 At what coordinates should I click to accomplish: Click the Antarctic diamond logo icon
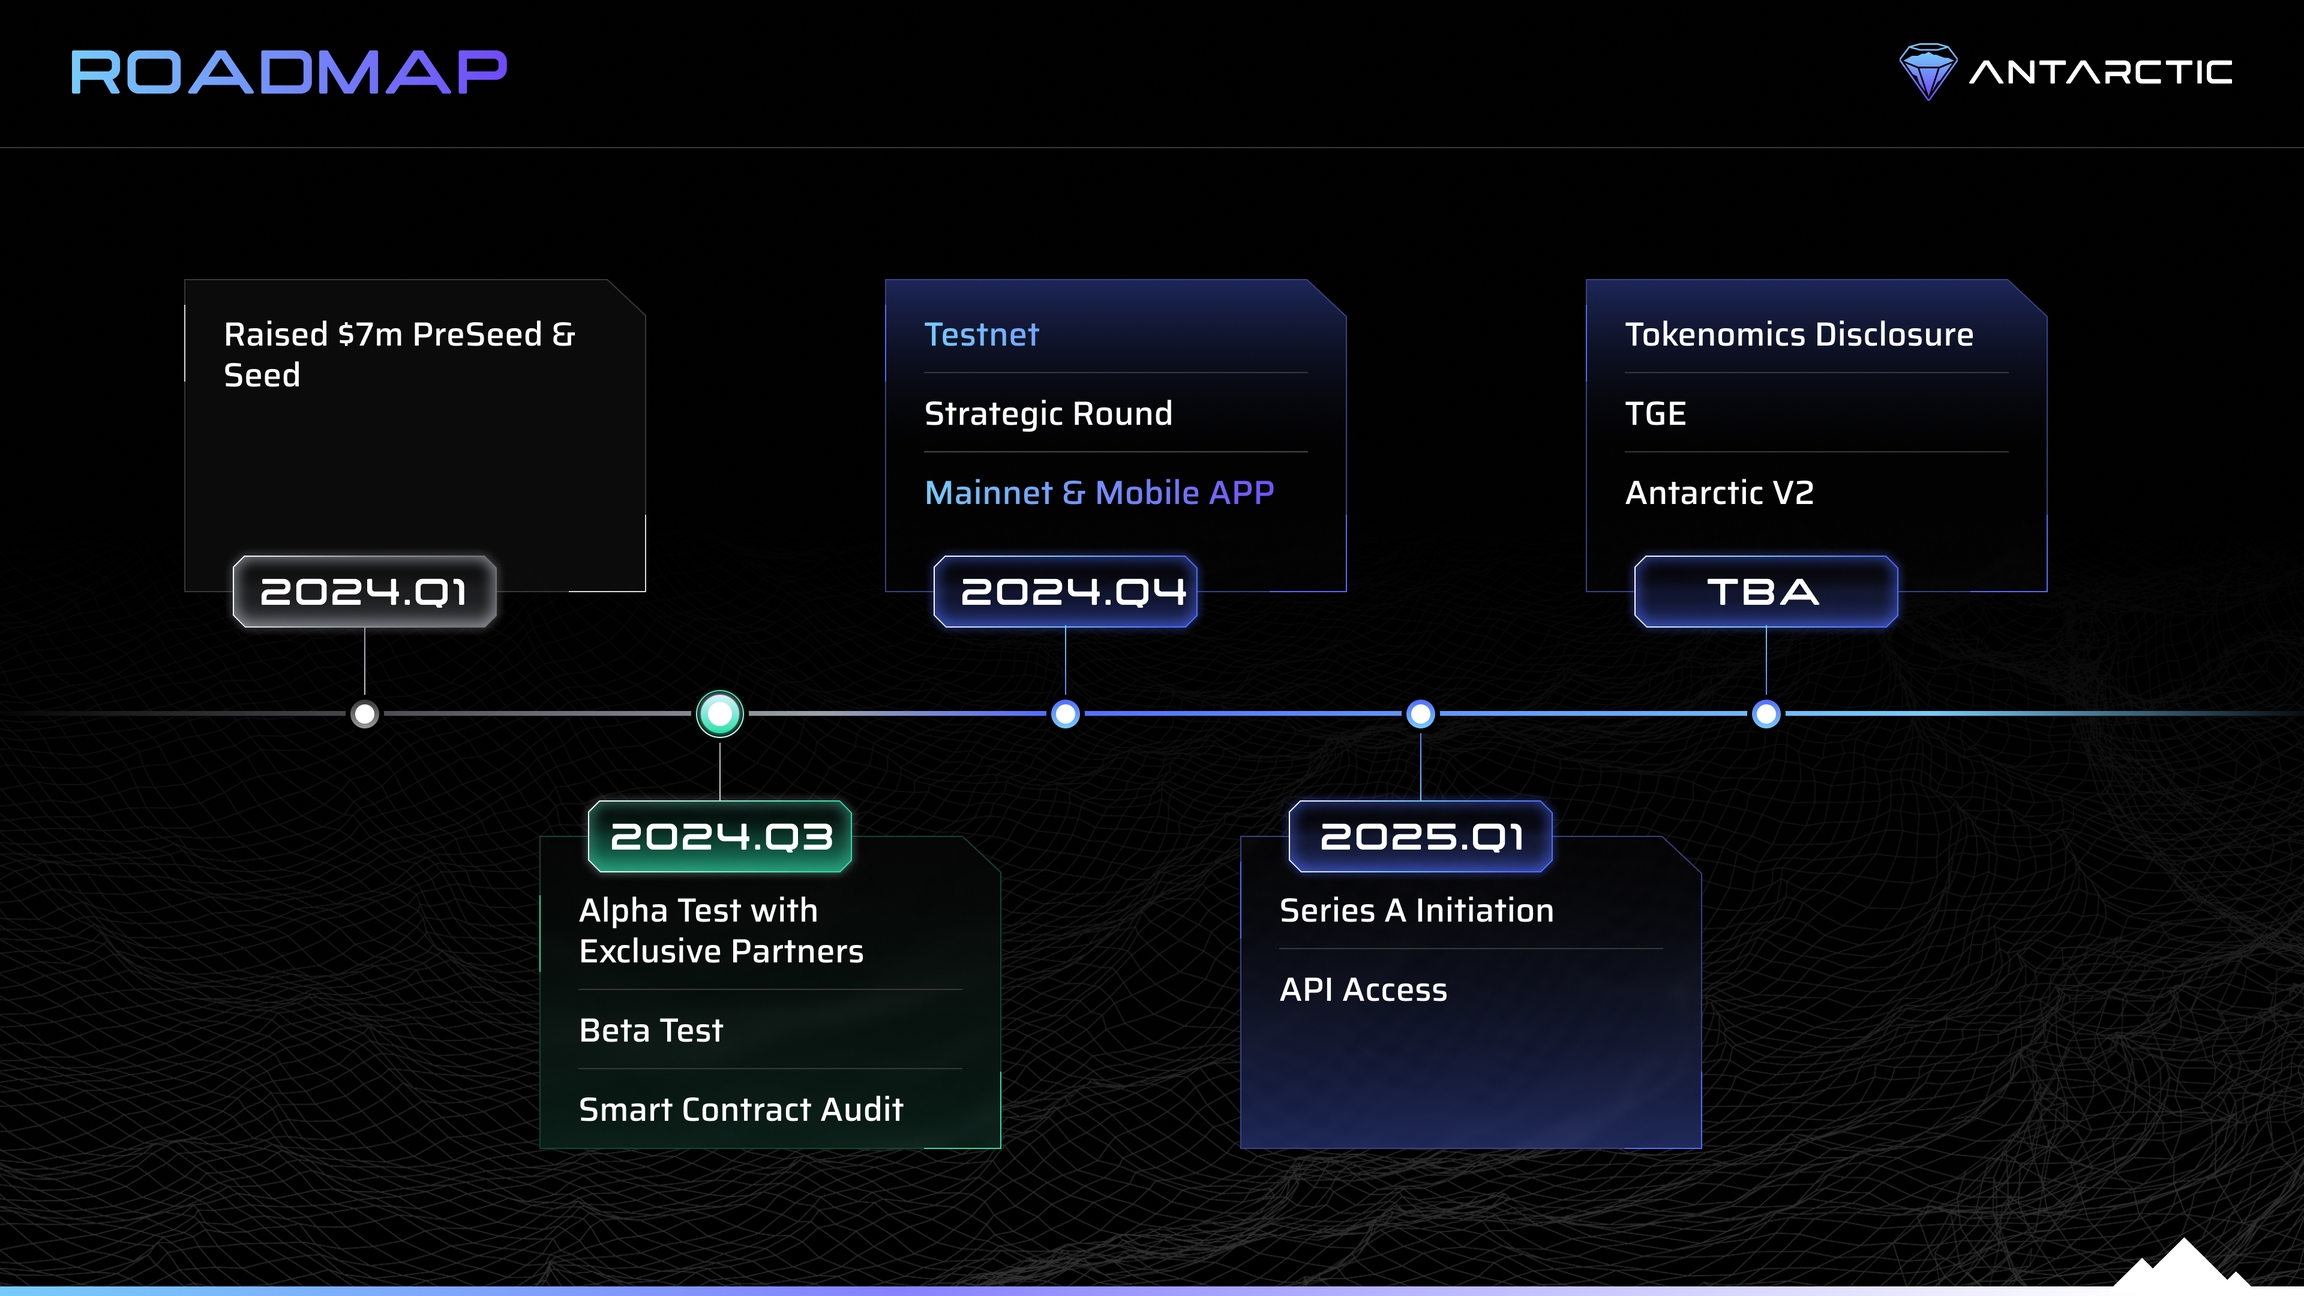click(x=1927, y=71)
